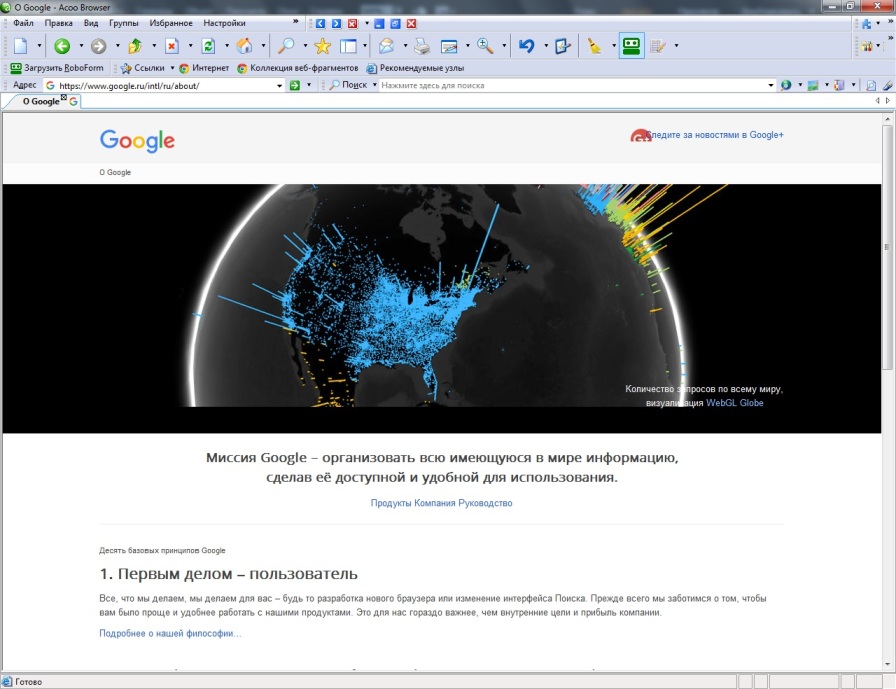Screen dimensions: 896x689
Task: Go back with the green arrow
Action: click(62, 46)
